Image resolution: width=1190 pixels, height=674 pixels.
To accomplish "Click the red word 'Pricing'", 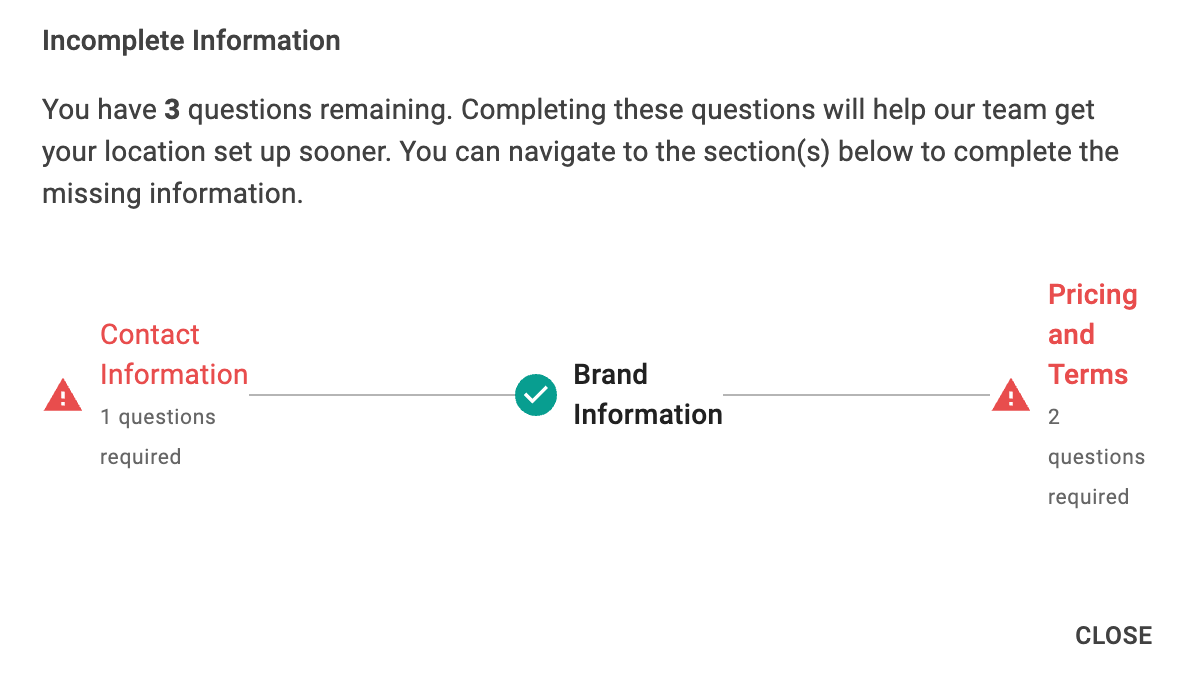I will 1092,294.
